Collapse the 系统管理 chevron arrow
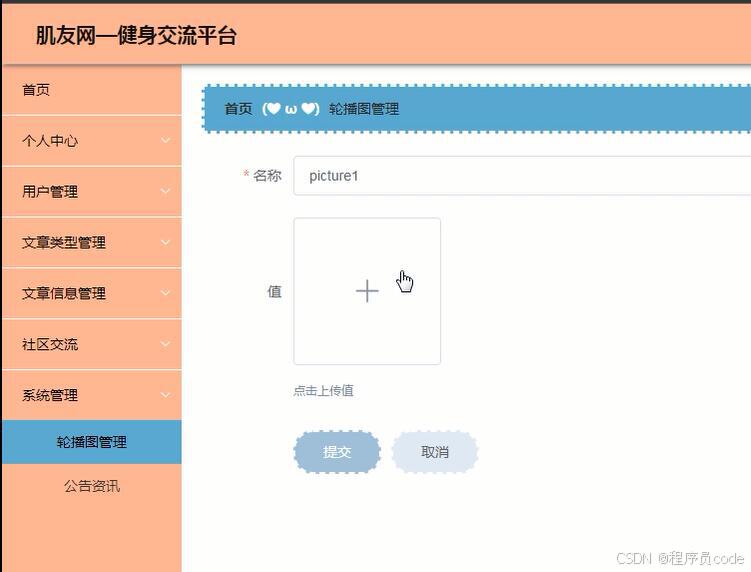The width and height of the screenshot is (751, 572). [x=165, y=395]
